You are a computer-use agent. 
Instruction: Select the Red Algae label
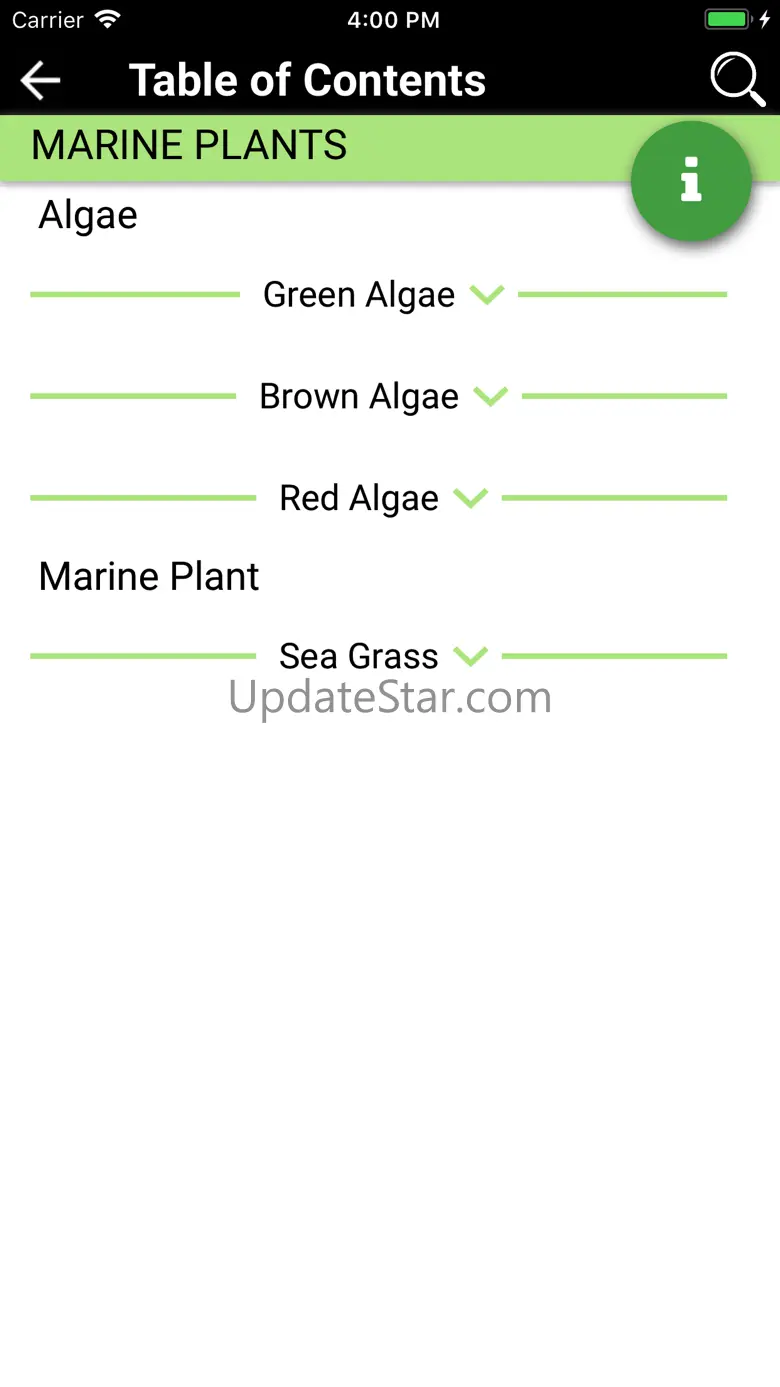[x=358, y=498]
